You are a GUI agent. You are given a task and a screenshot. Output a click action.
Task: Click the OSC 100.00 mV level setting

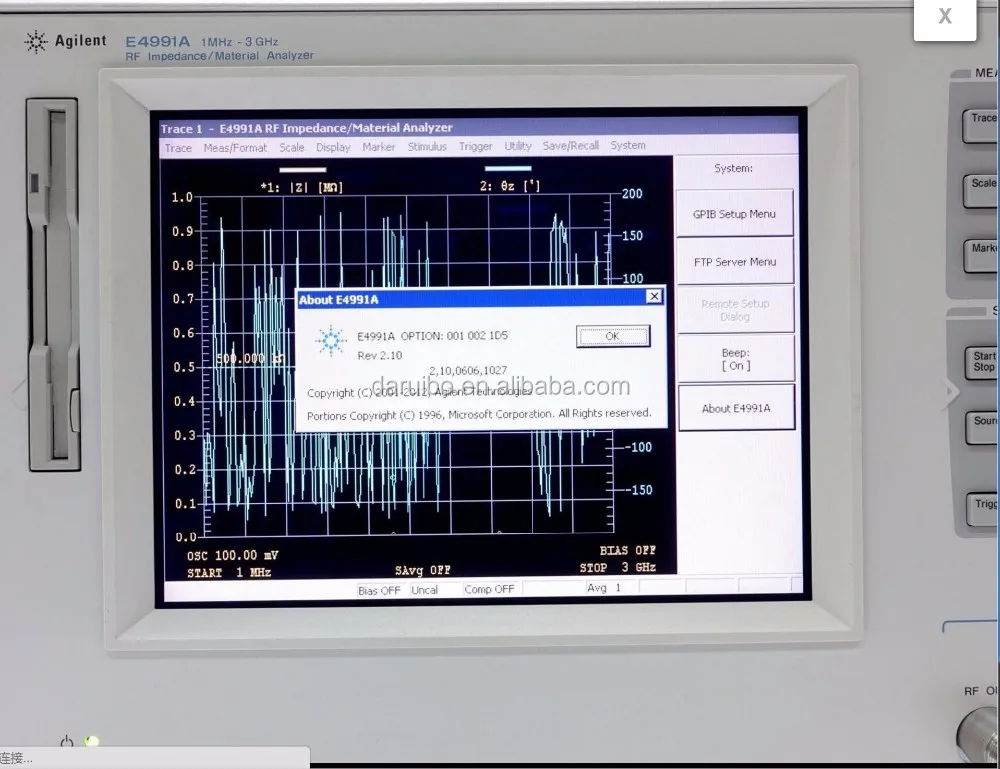(x=232, y=554)
